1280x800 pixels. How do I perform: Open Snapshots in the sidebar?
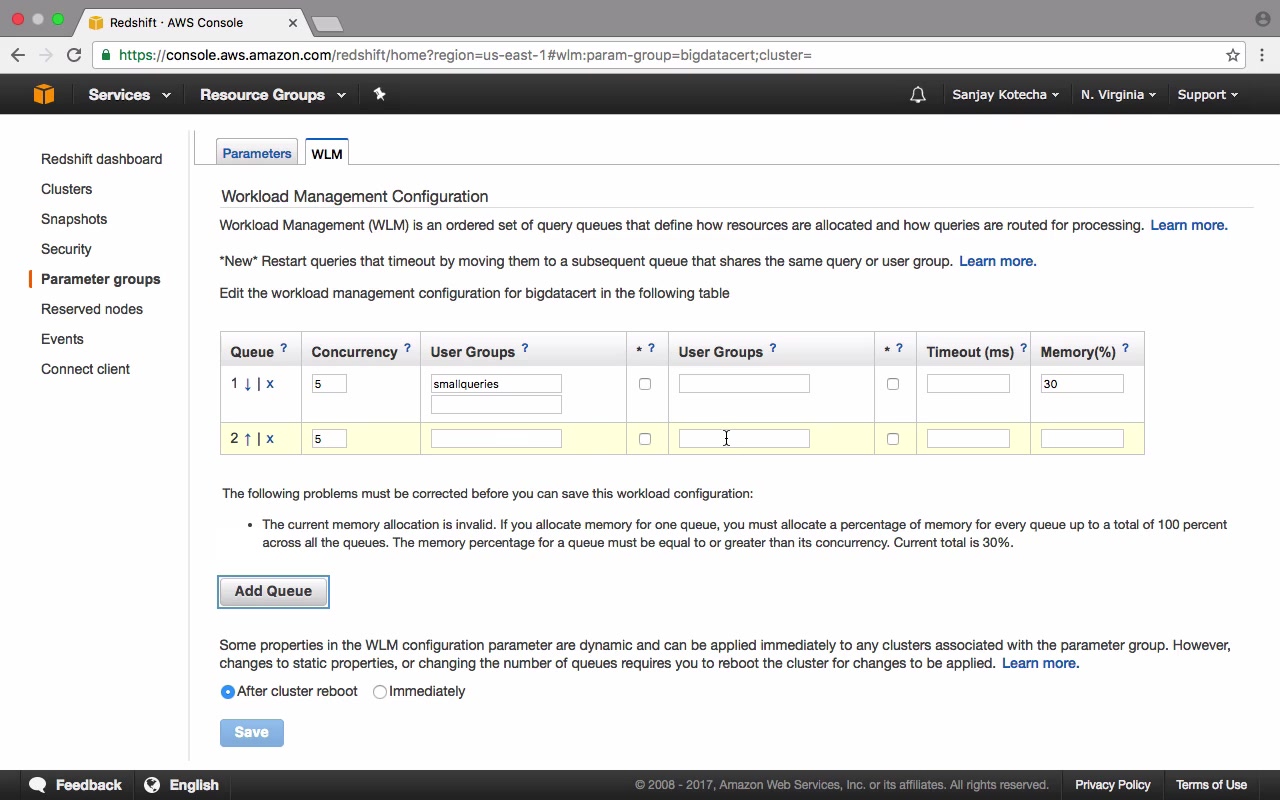[x=74, y=219]
